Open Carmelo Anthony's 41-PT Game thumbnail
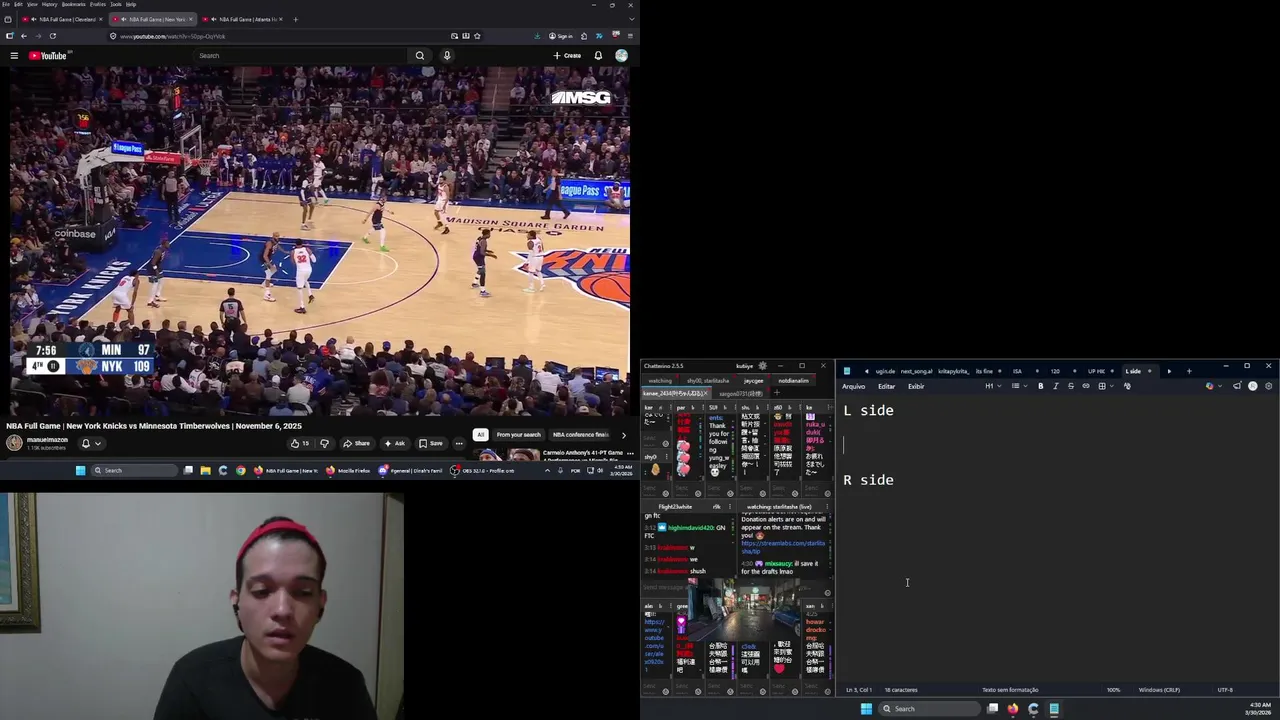The width and height of the screenshot is (1280, 720). (x=506, y=455)
